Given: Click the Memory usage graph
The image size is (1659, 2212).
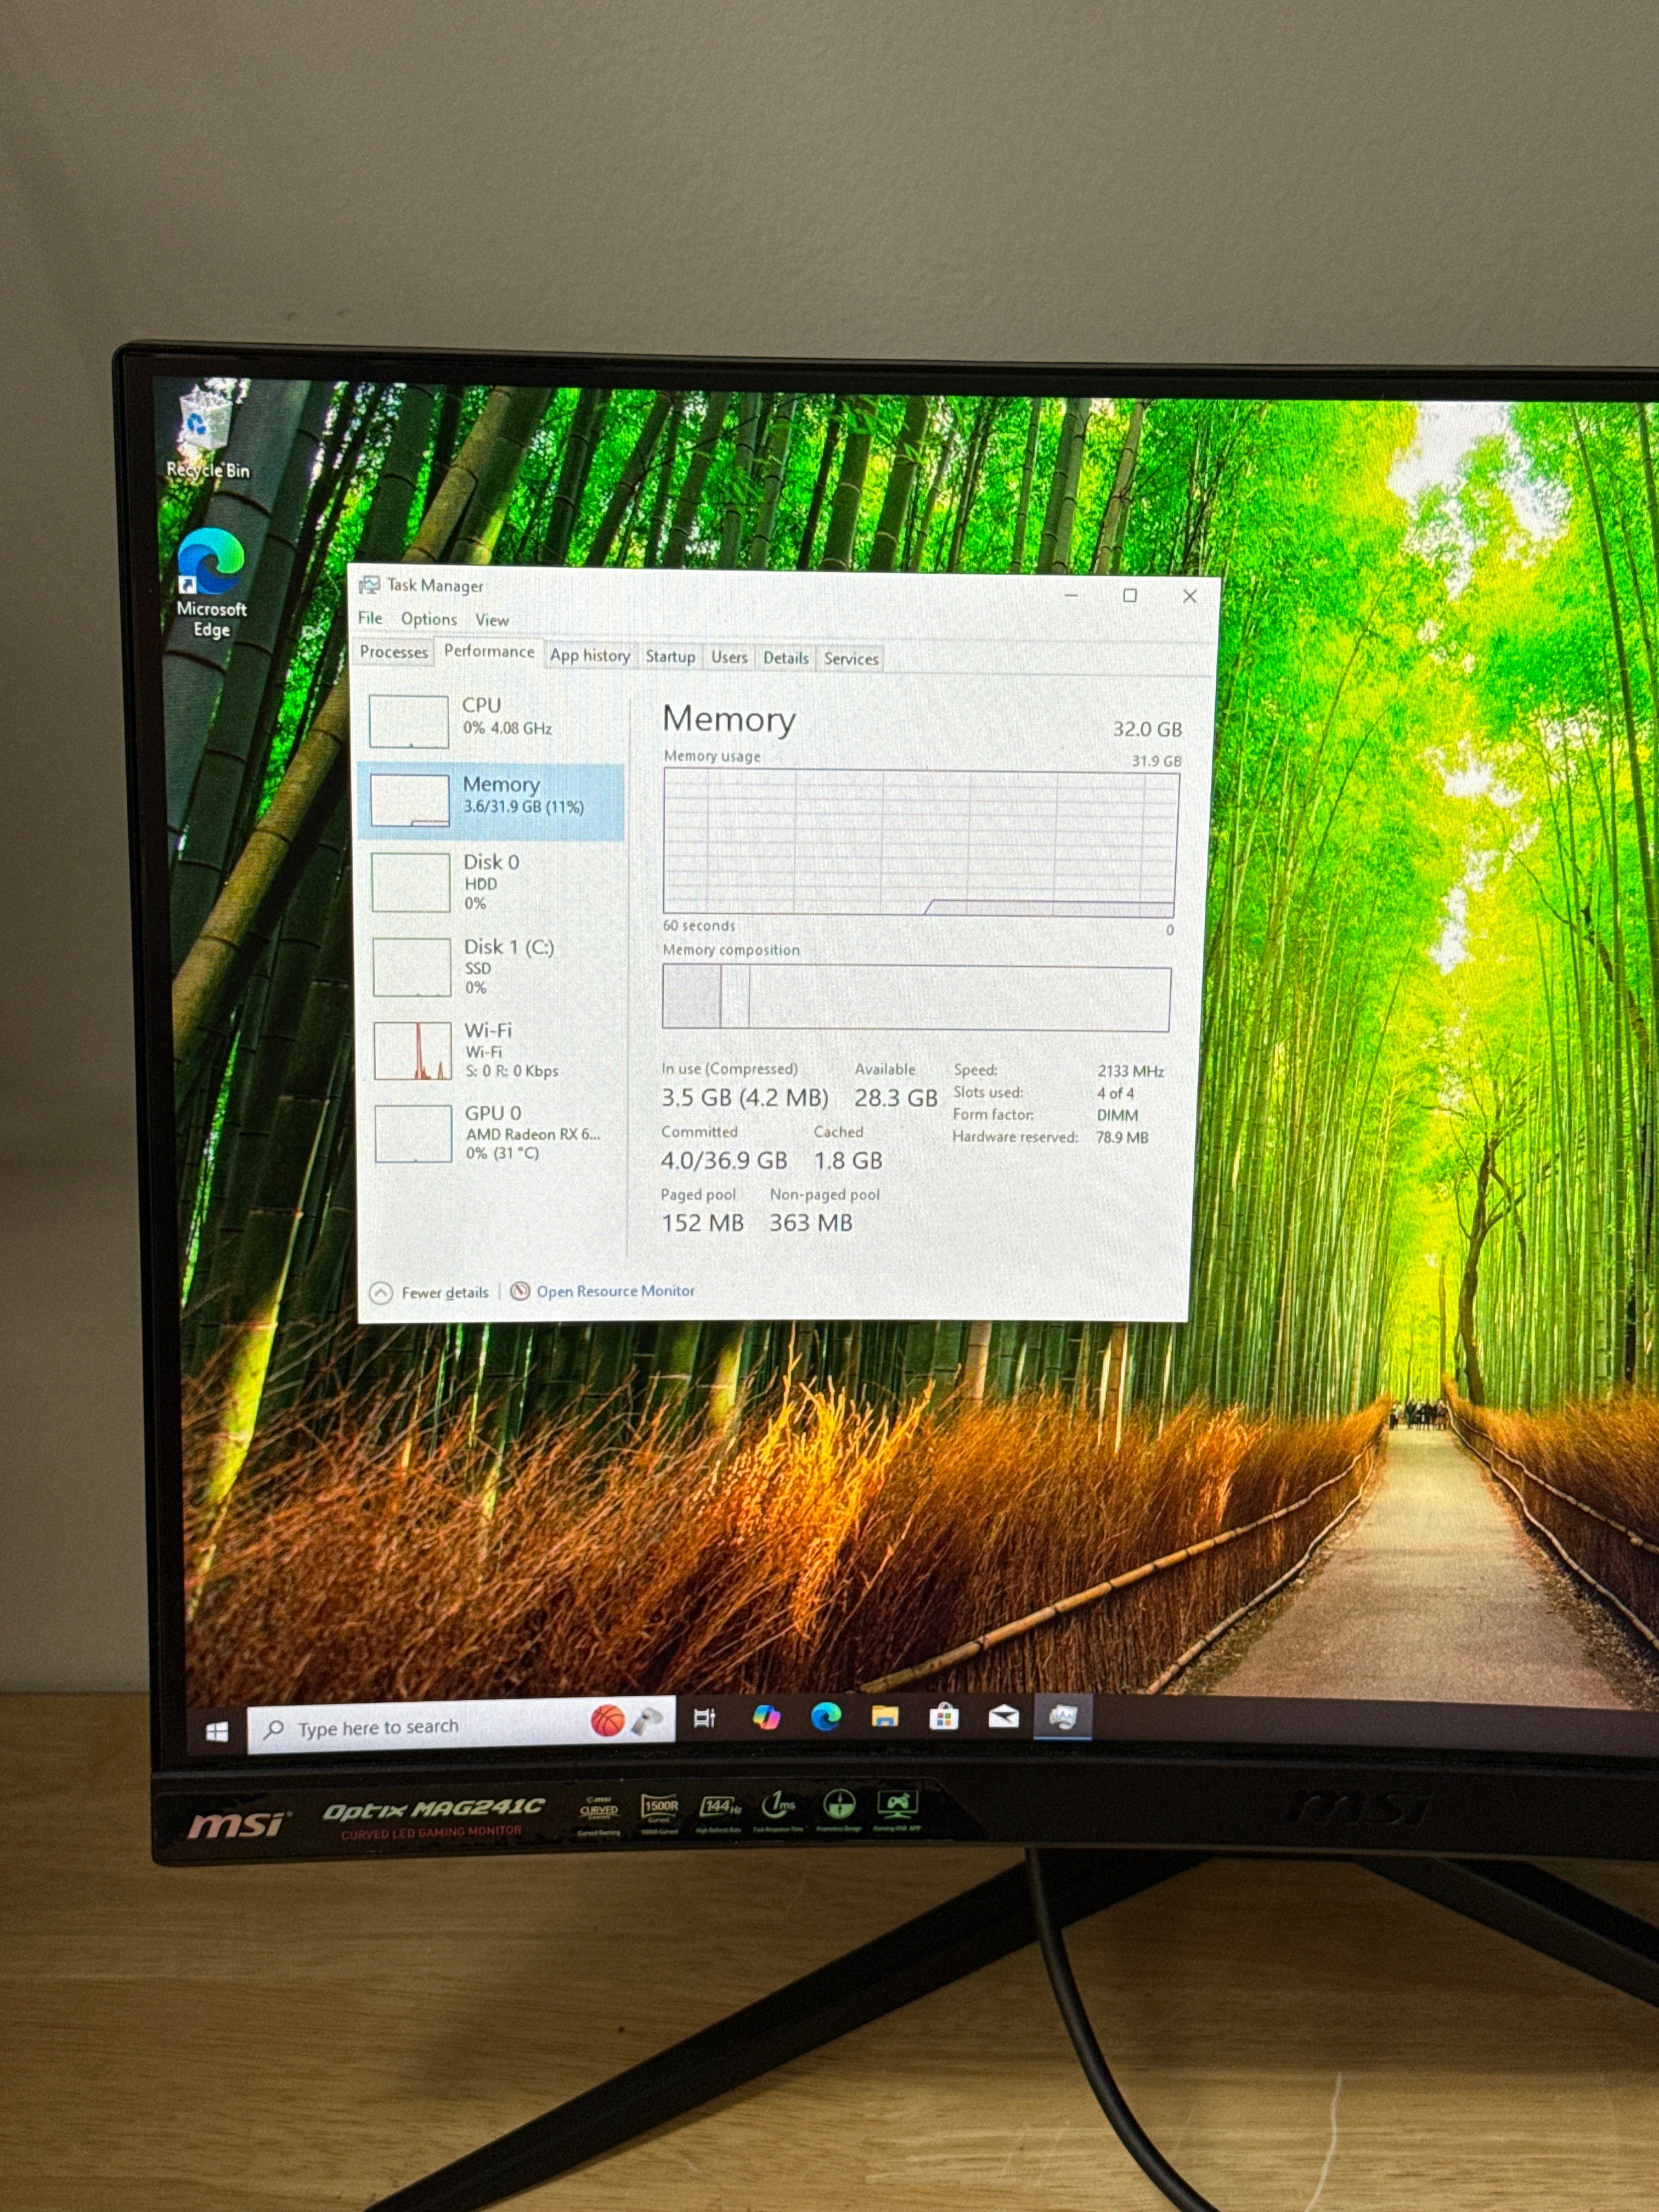Looking at the screenshot, I should [x=920, y=843].
